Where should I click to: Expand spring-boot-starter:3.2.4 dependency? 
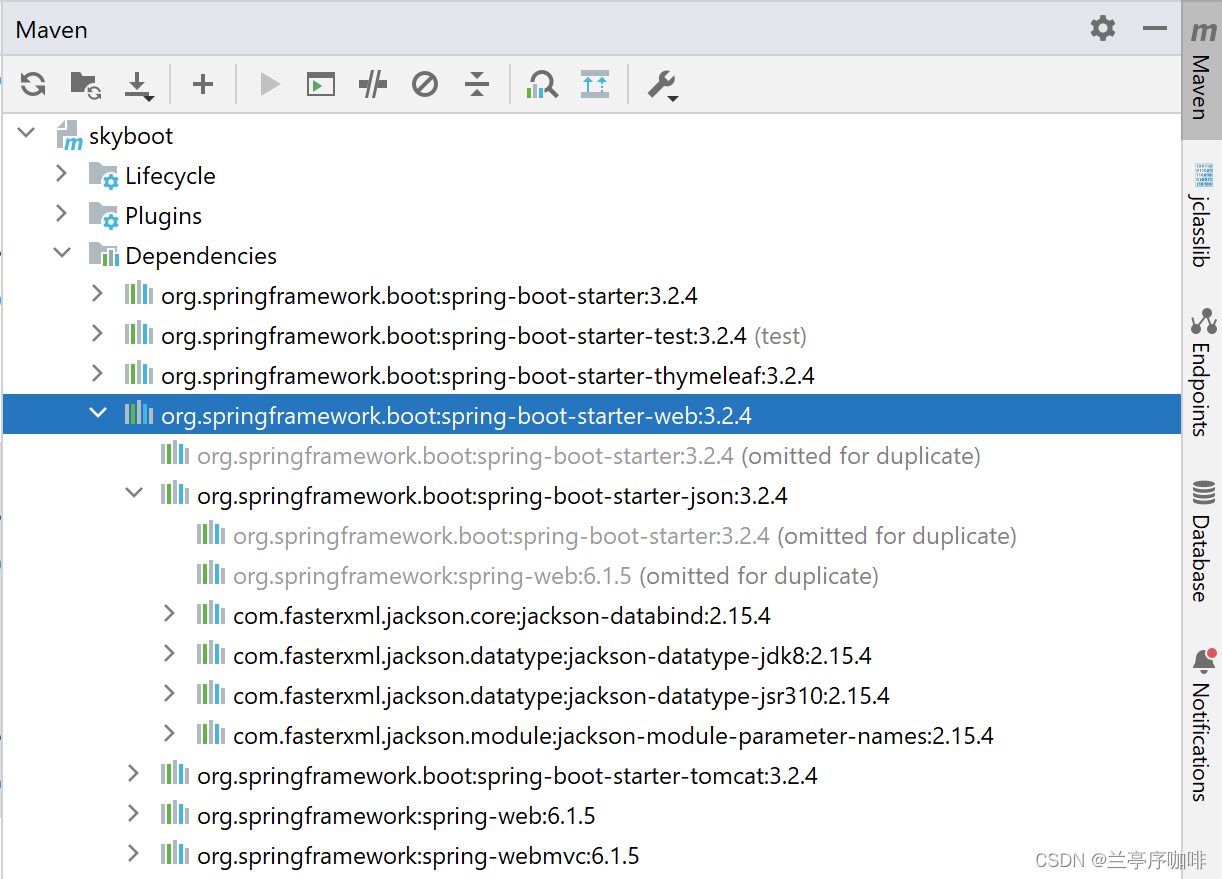pos(97,293)
